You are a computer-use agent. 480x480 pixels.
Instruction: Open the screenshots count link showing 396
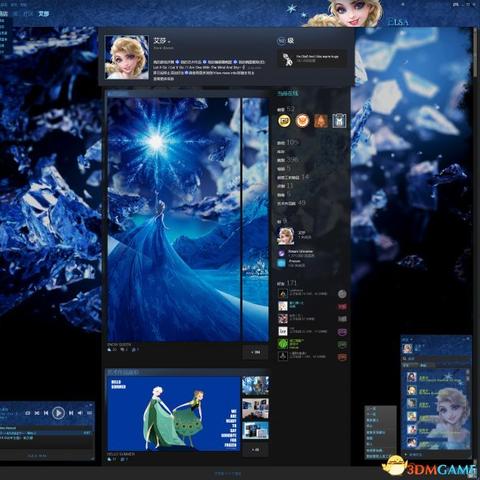click(x=287, y=160)
